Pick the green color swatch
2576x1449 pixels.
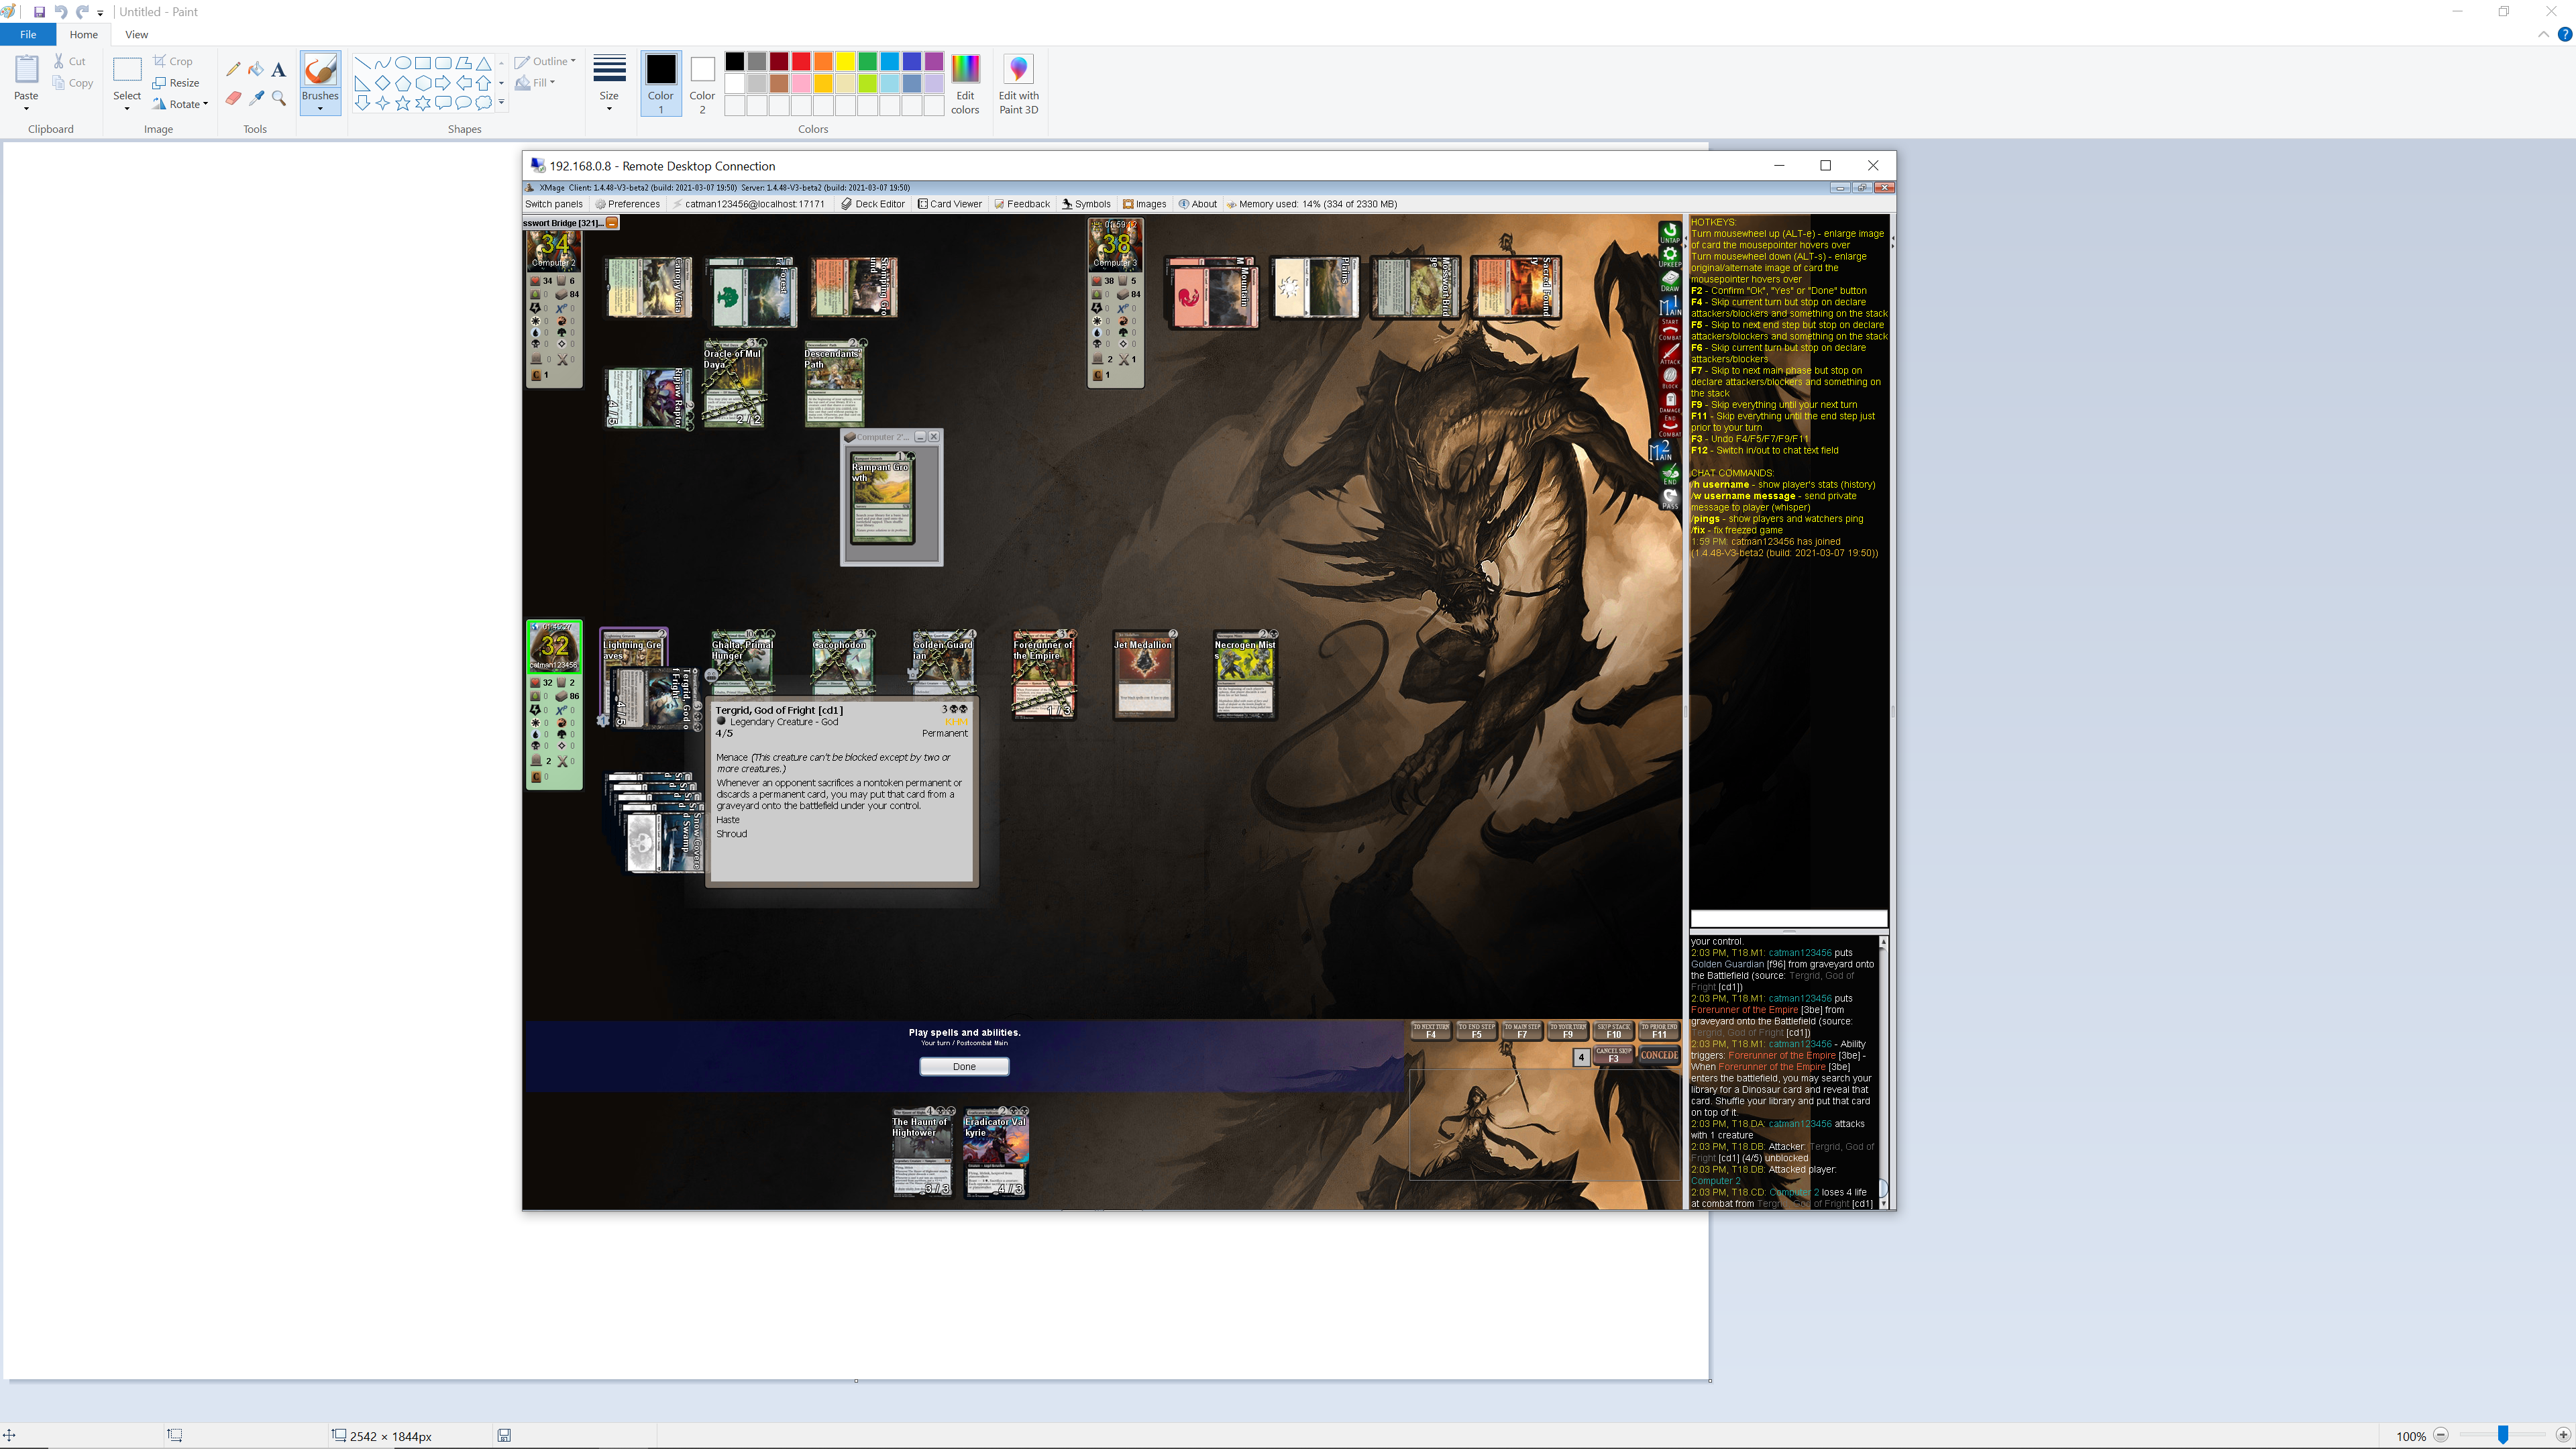tap(867, 62)
